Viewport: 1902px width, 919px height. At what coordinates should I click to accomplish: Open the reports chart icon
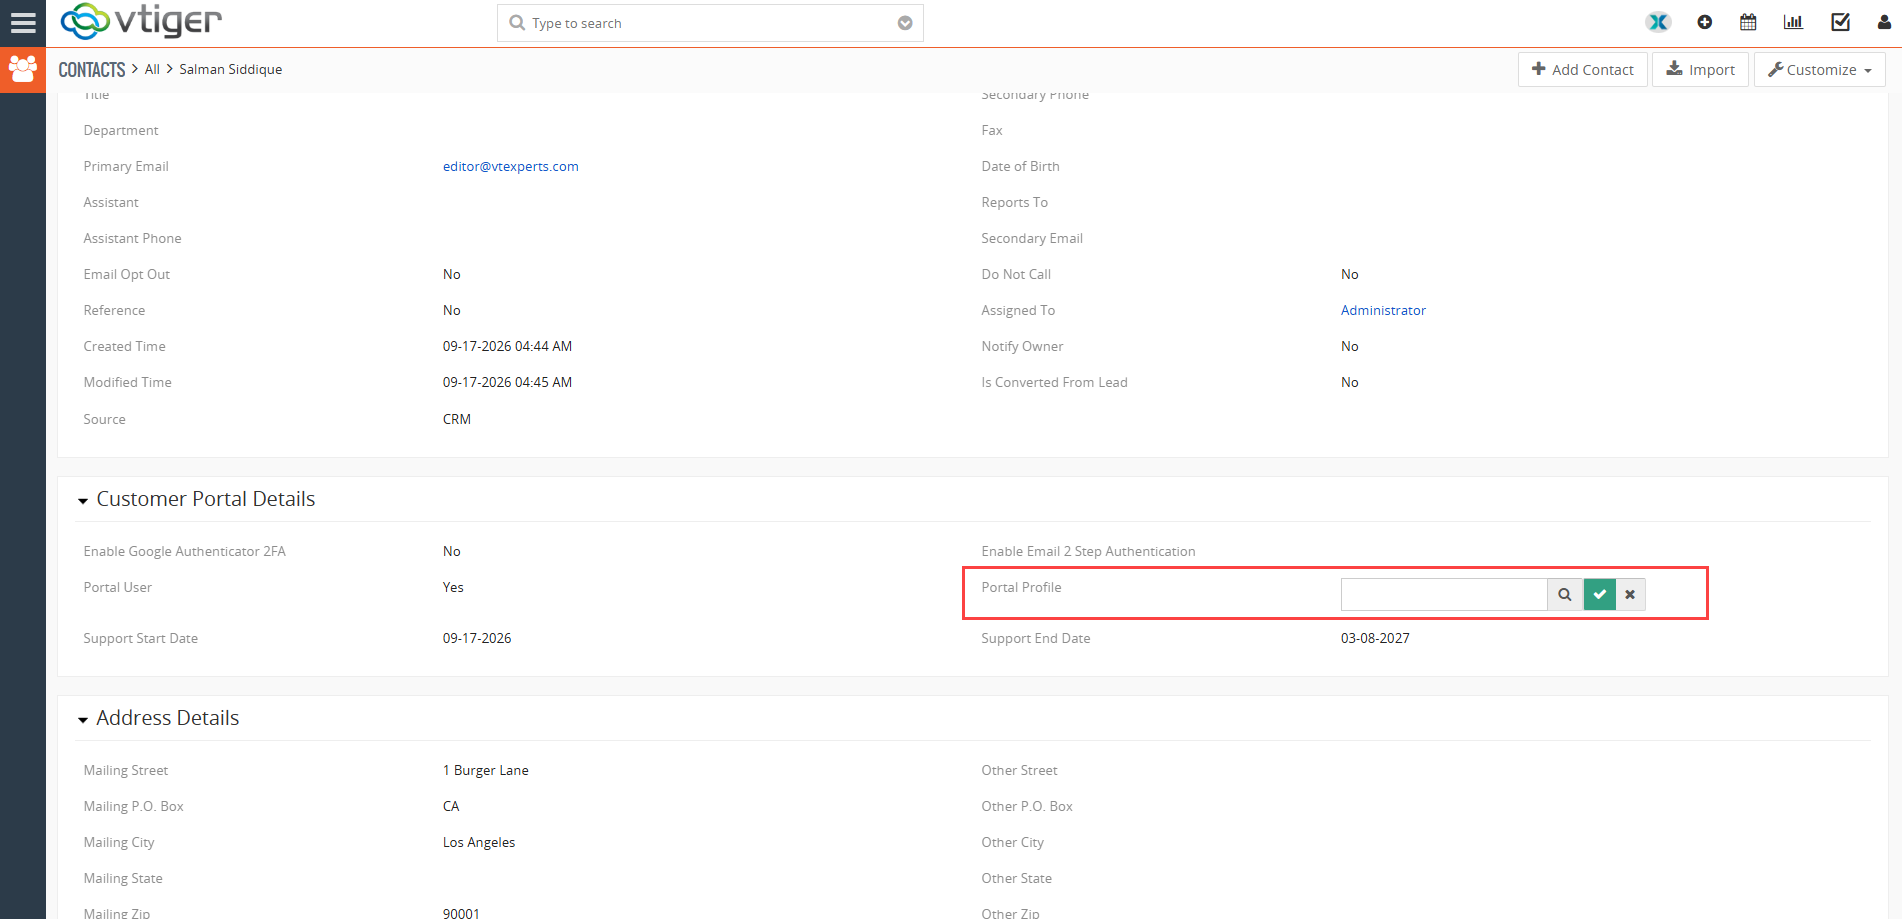pos(1793,22)
